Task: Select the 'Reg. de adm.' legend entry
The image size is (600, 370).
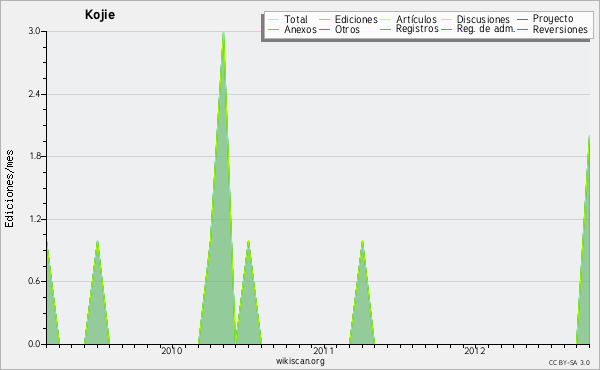Action: [x=478, y=29]
